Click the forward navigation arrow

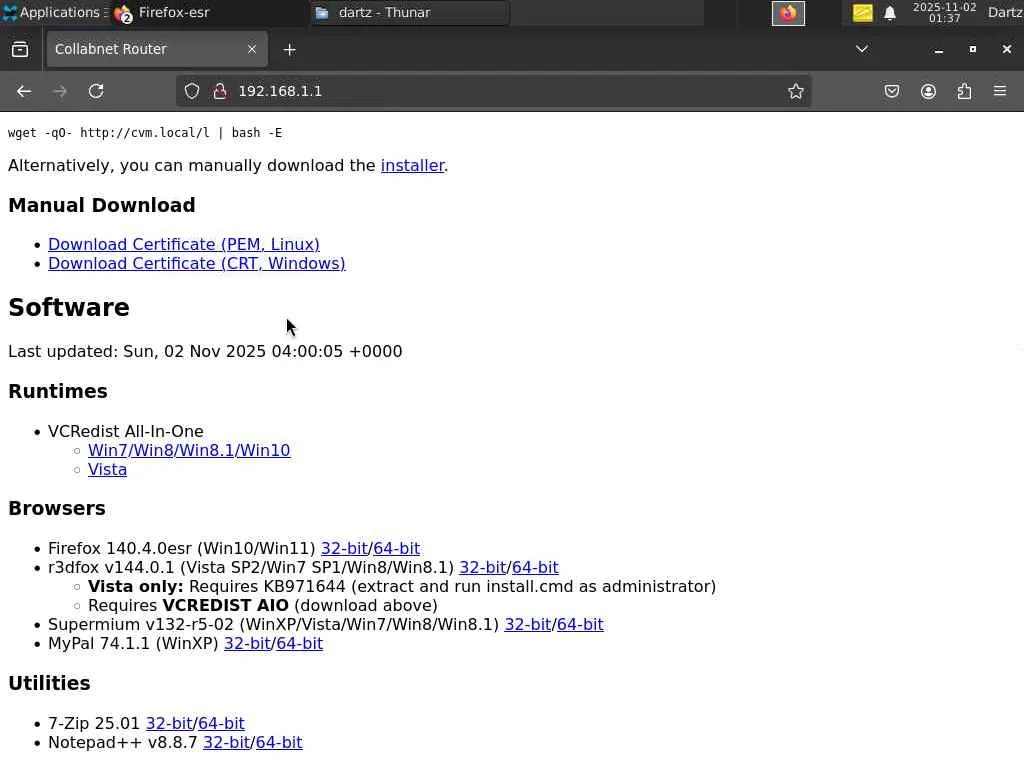pos(59,91)
